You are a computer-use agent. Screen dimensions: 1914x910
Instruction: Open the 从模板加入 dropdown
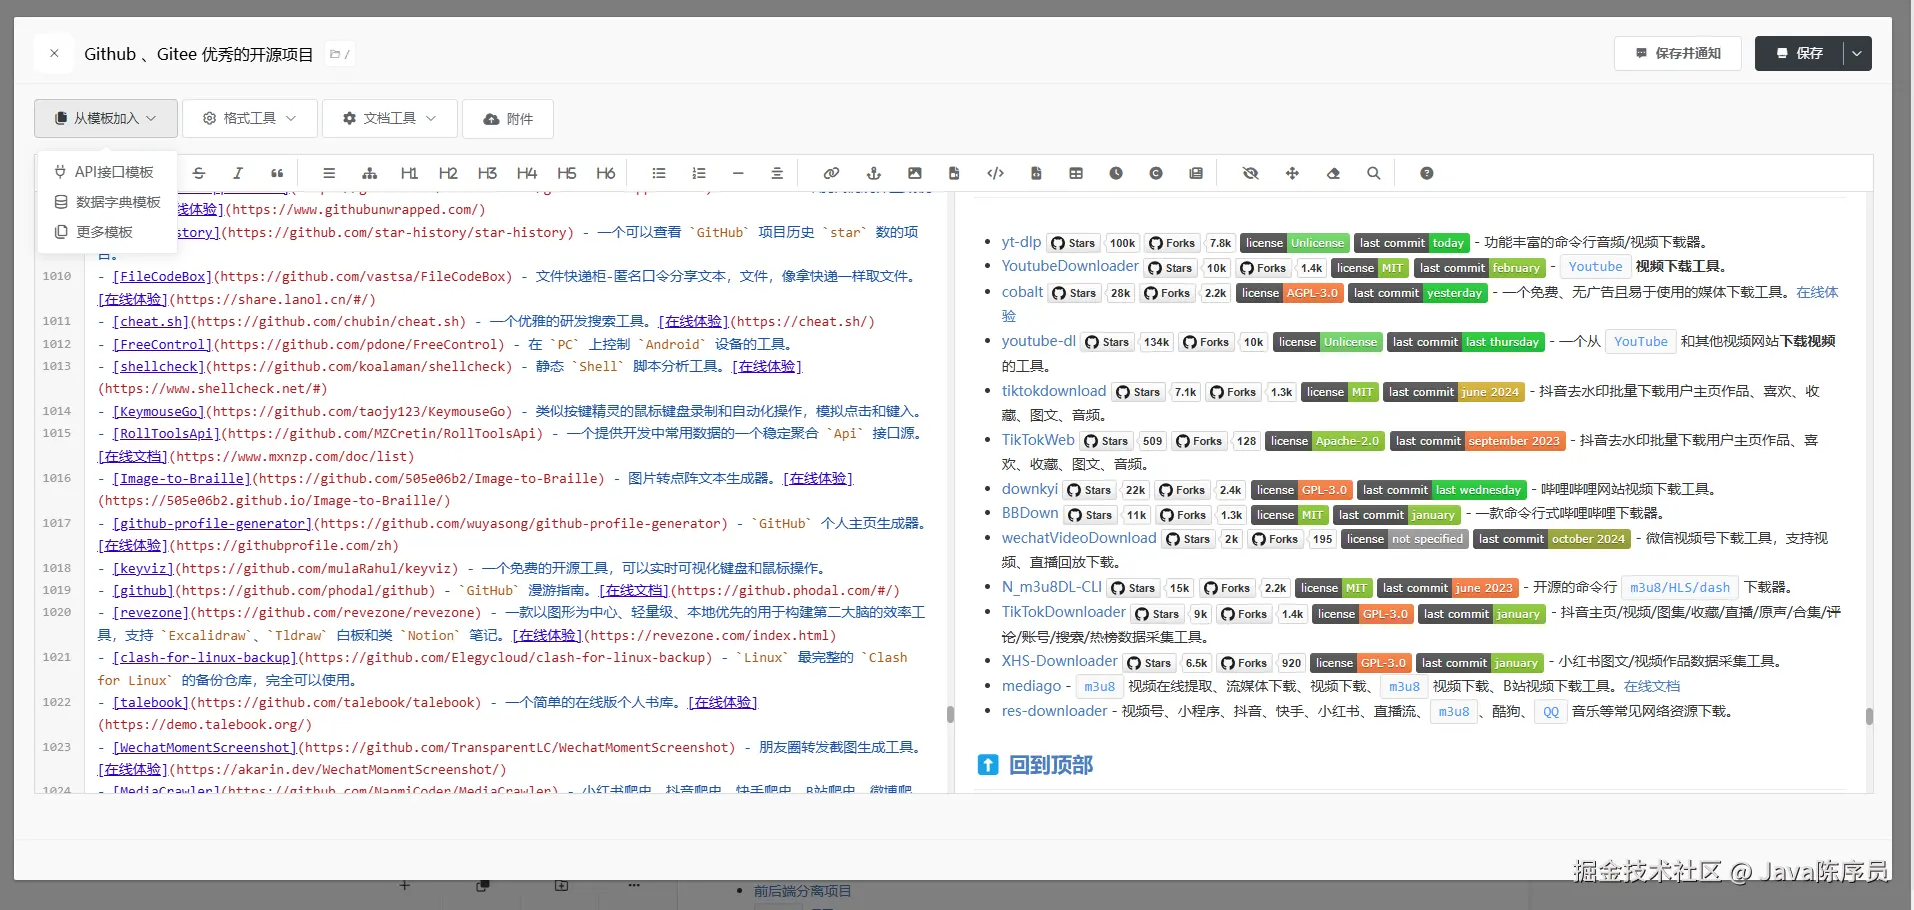click(x=106, y=118)
